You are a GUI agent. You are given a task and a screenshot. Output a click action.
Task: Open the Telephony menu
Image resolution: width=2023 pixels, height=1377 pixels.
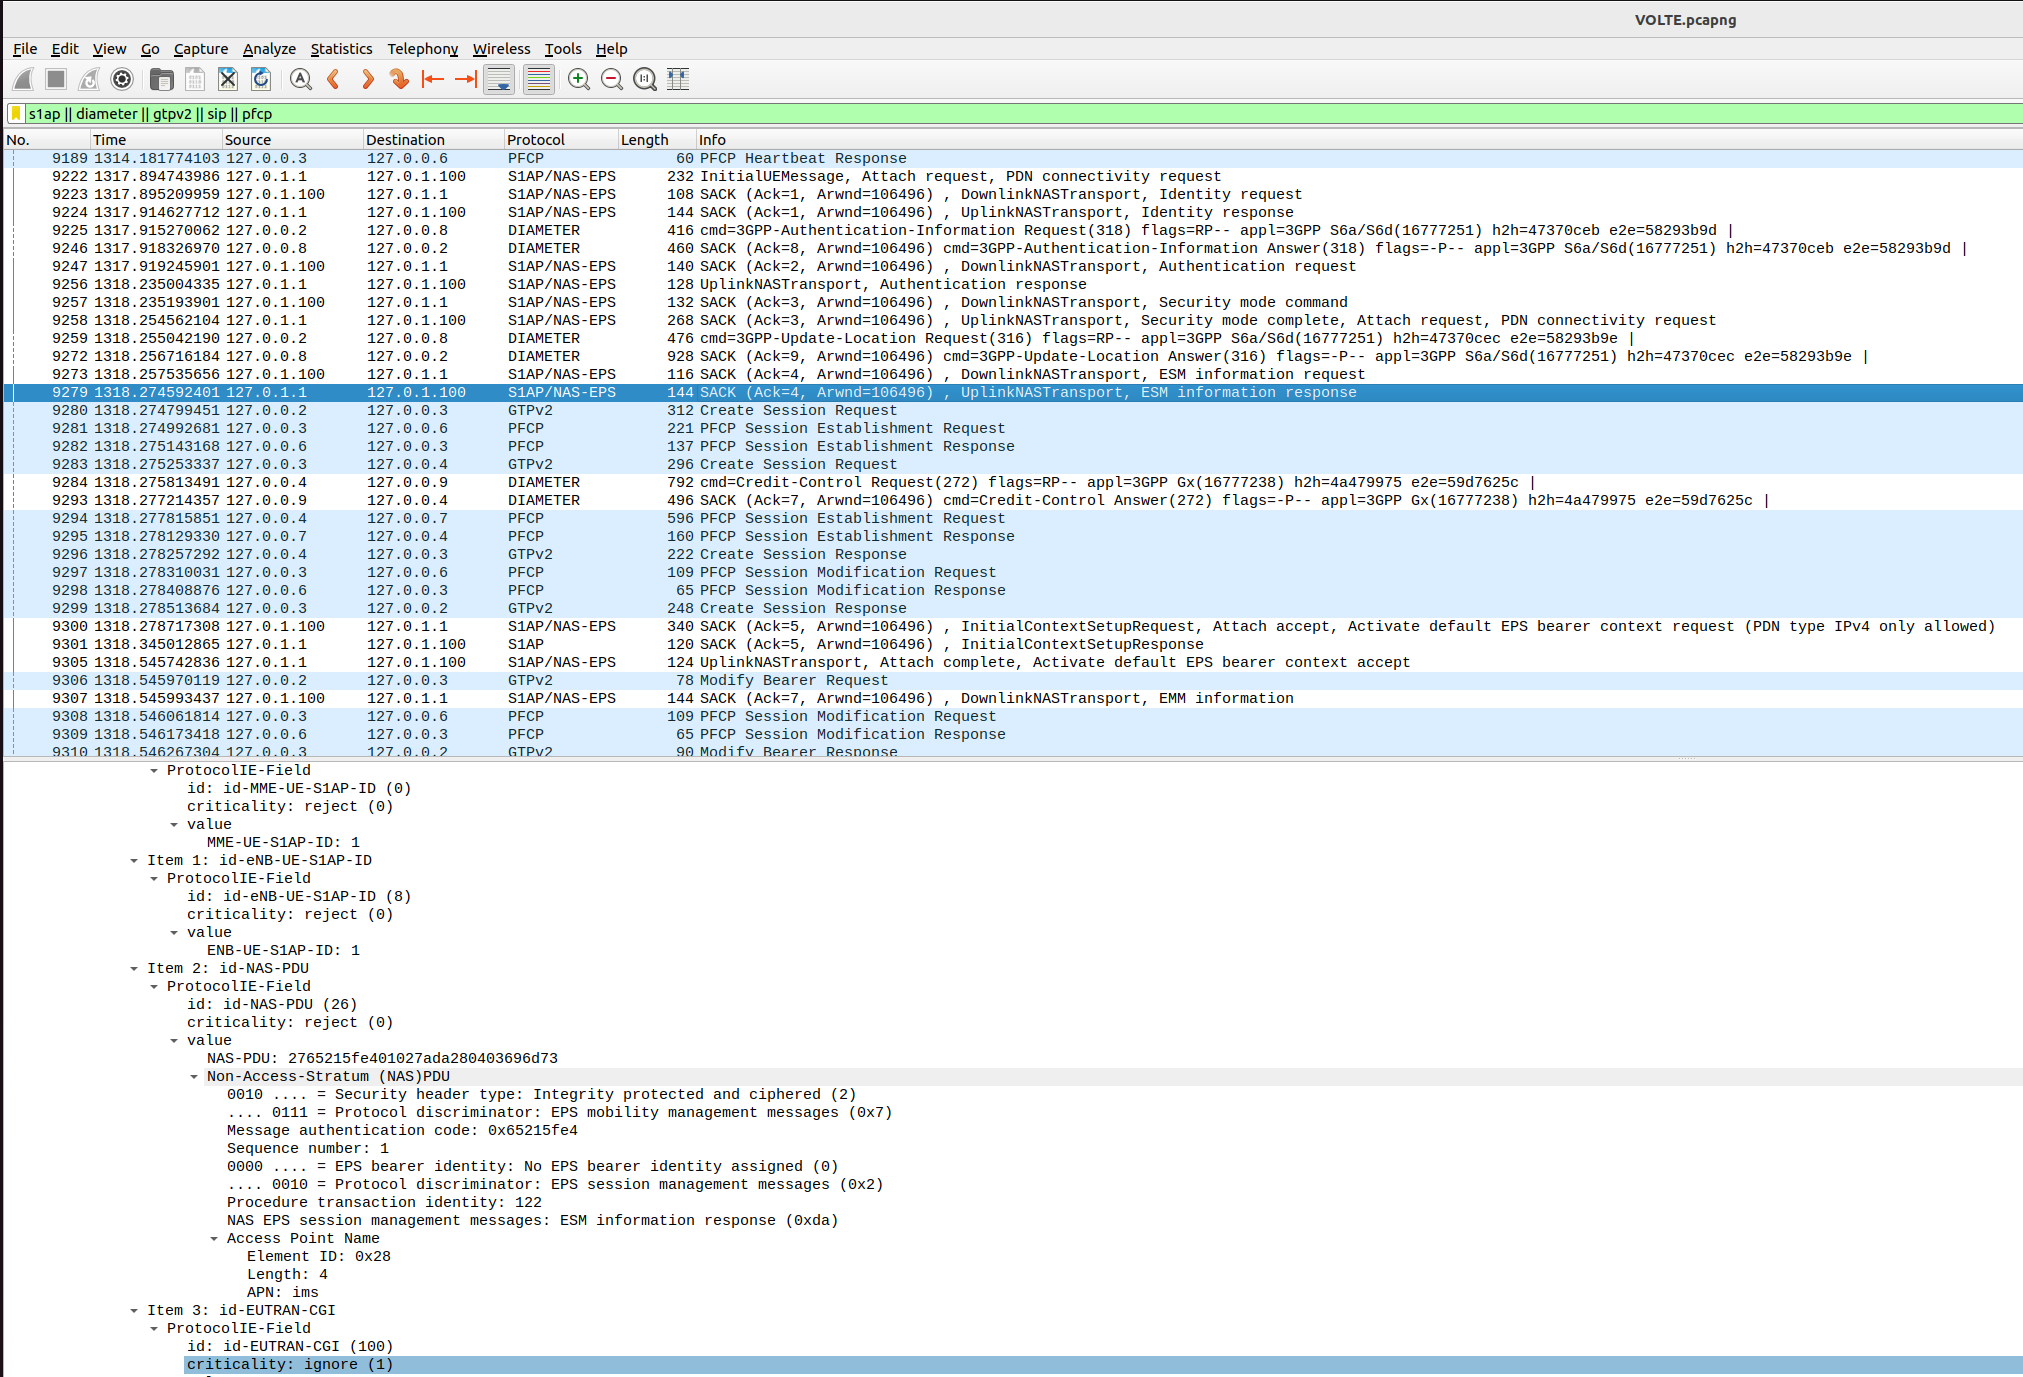[x=422, y=48]
